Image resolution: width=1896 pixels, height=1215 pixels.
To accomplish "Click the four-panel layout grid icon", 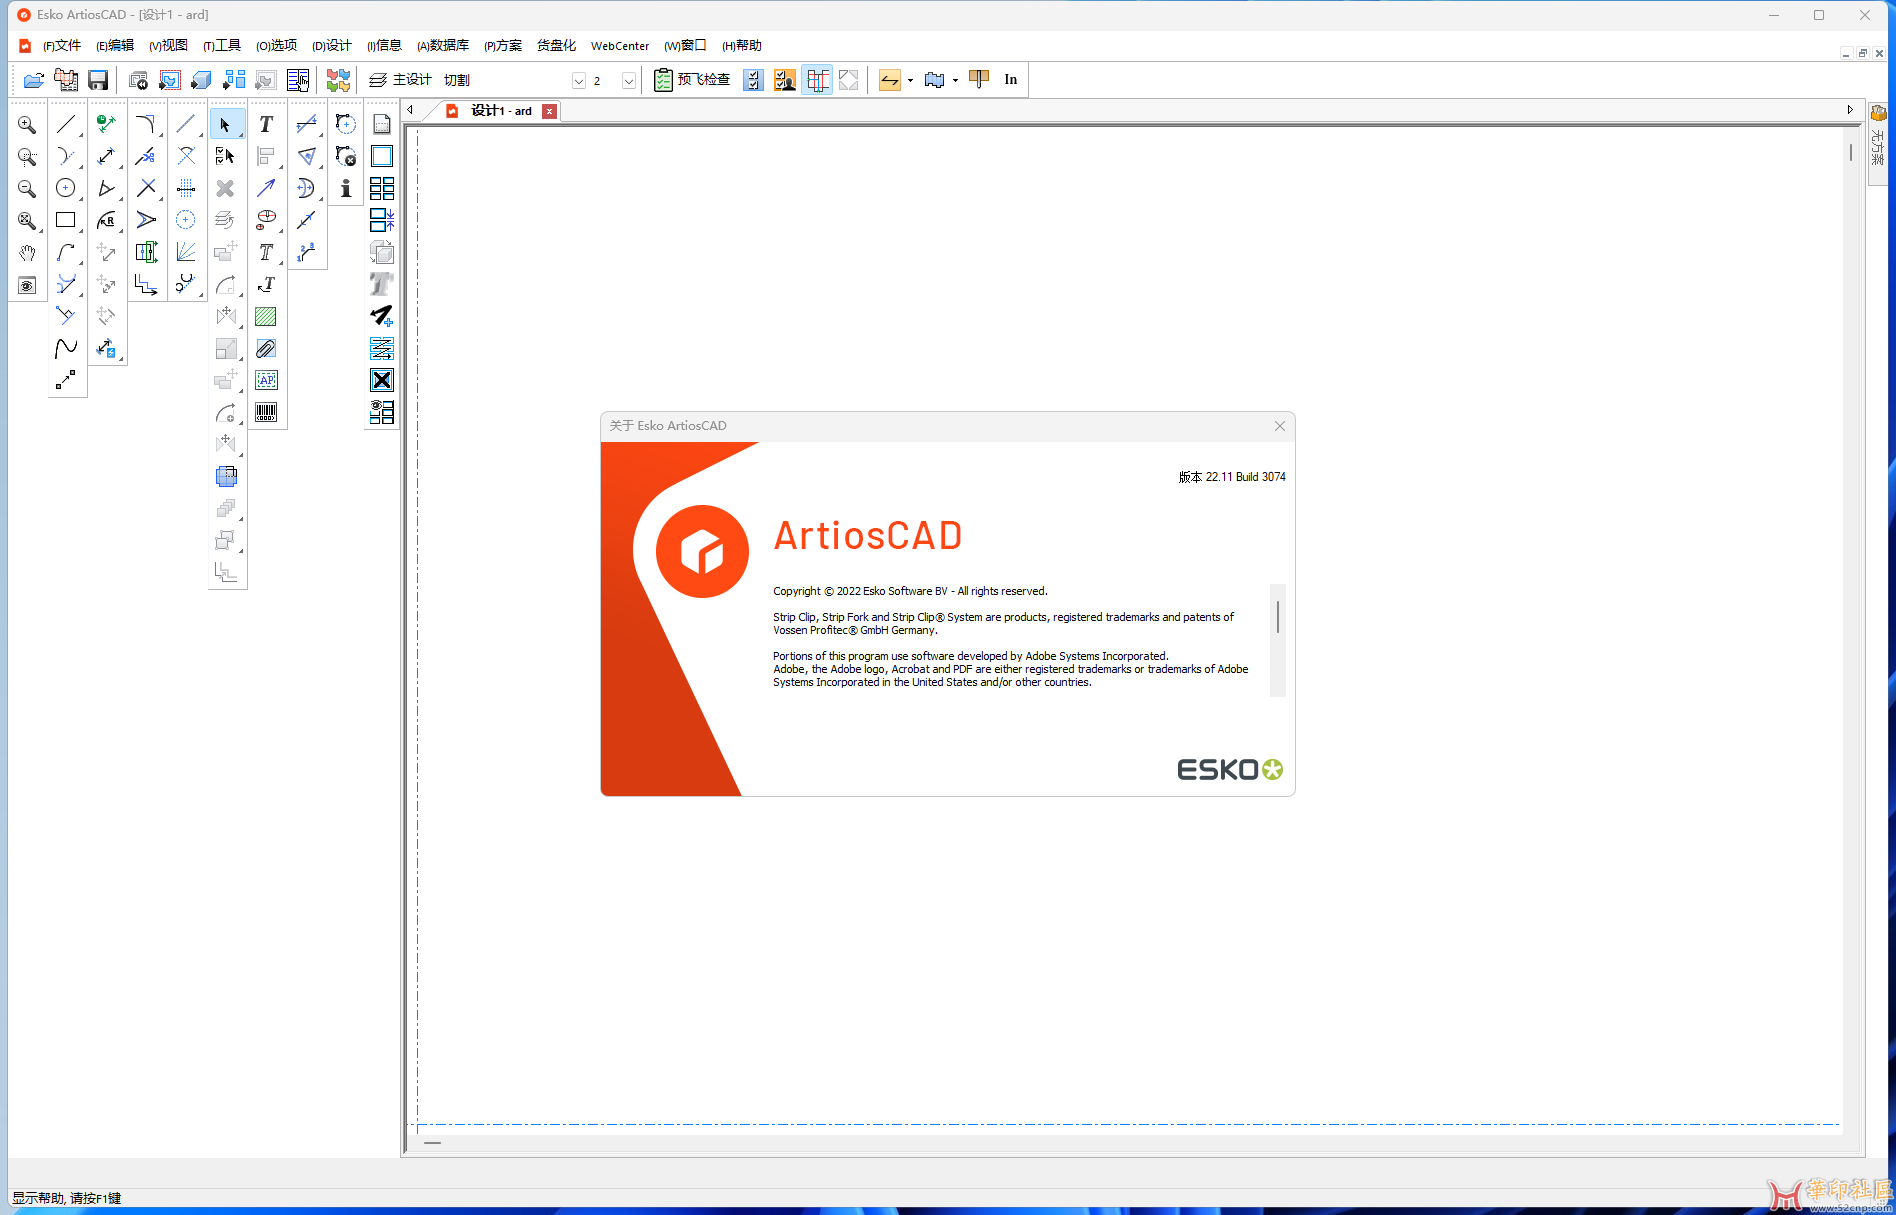I will (382, 188).
